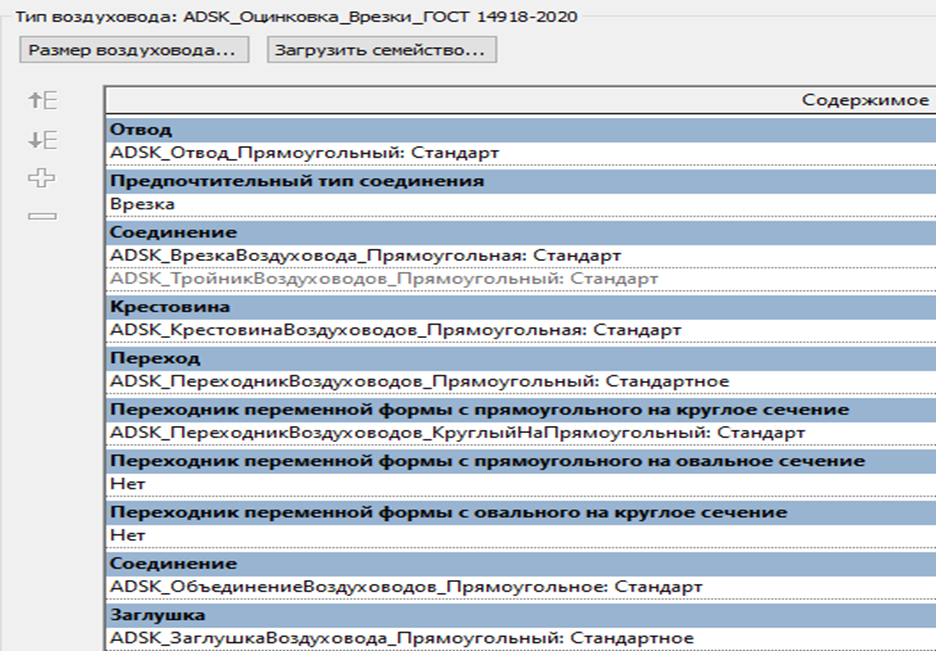Click the Тип воздуховода ADSK_Оцинковка_Врезки label
Viewport: 936px width, 651px height.
pyautogui.click(x=297, y=17)
